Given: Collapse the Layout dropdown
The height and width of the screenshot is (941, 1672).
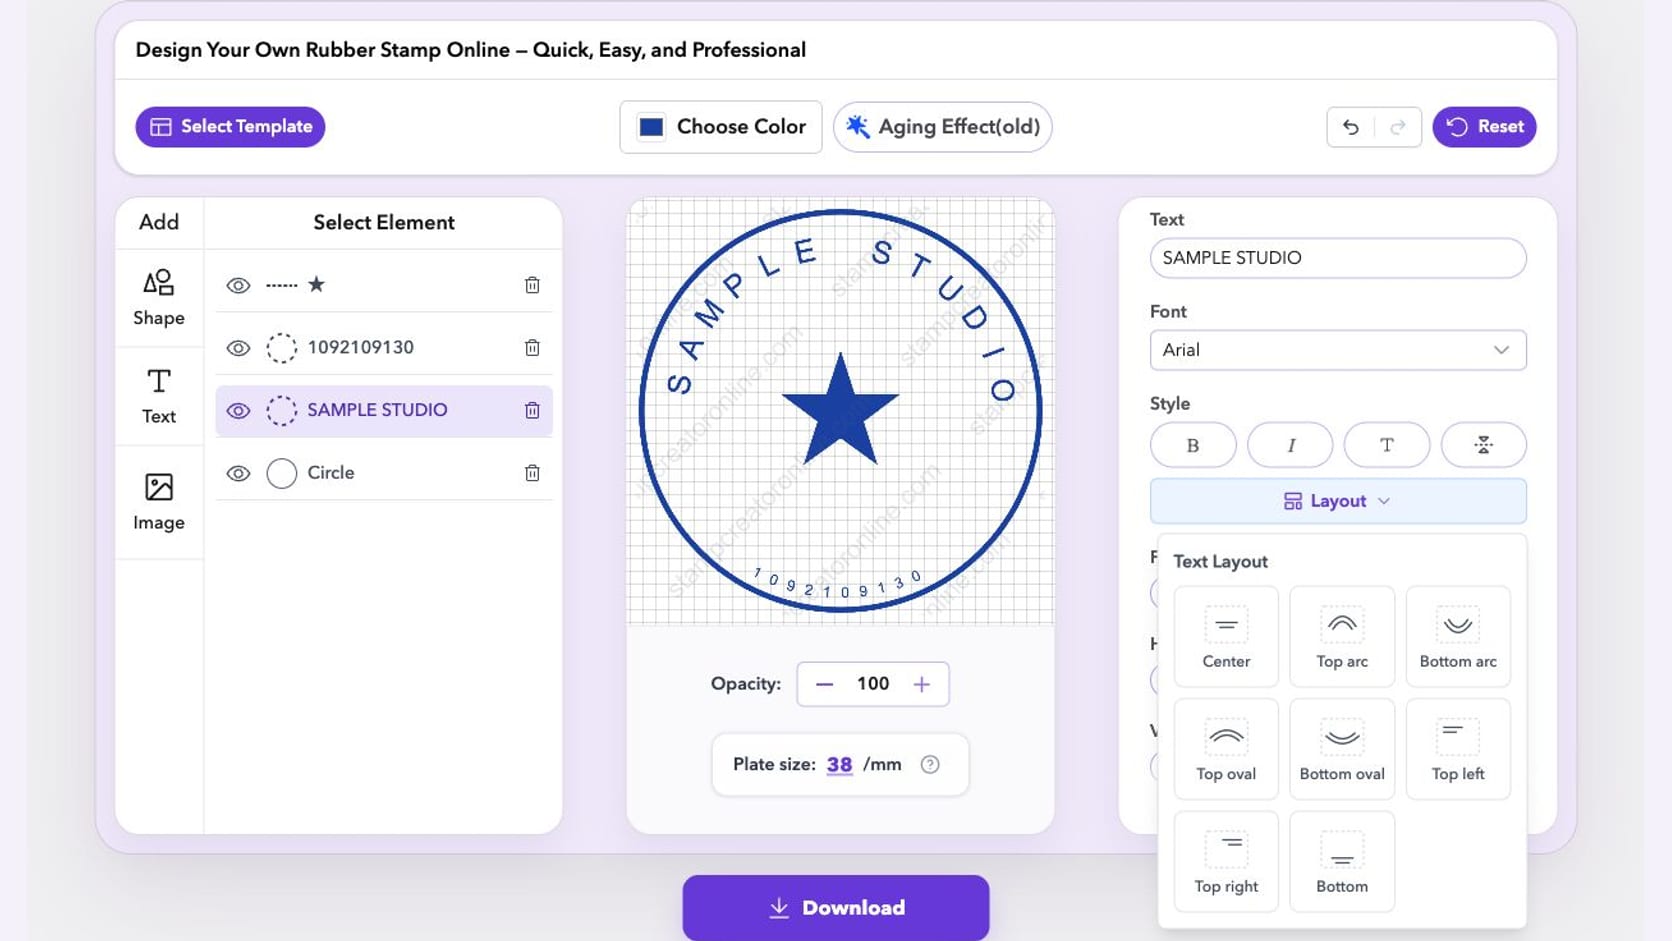Looking at the screenshot, I should (1338, 501).
